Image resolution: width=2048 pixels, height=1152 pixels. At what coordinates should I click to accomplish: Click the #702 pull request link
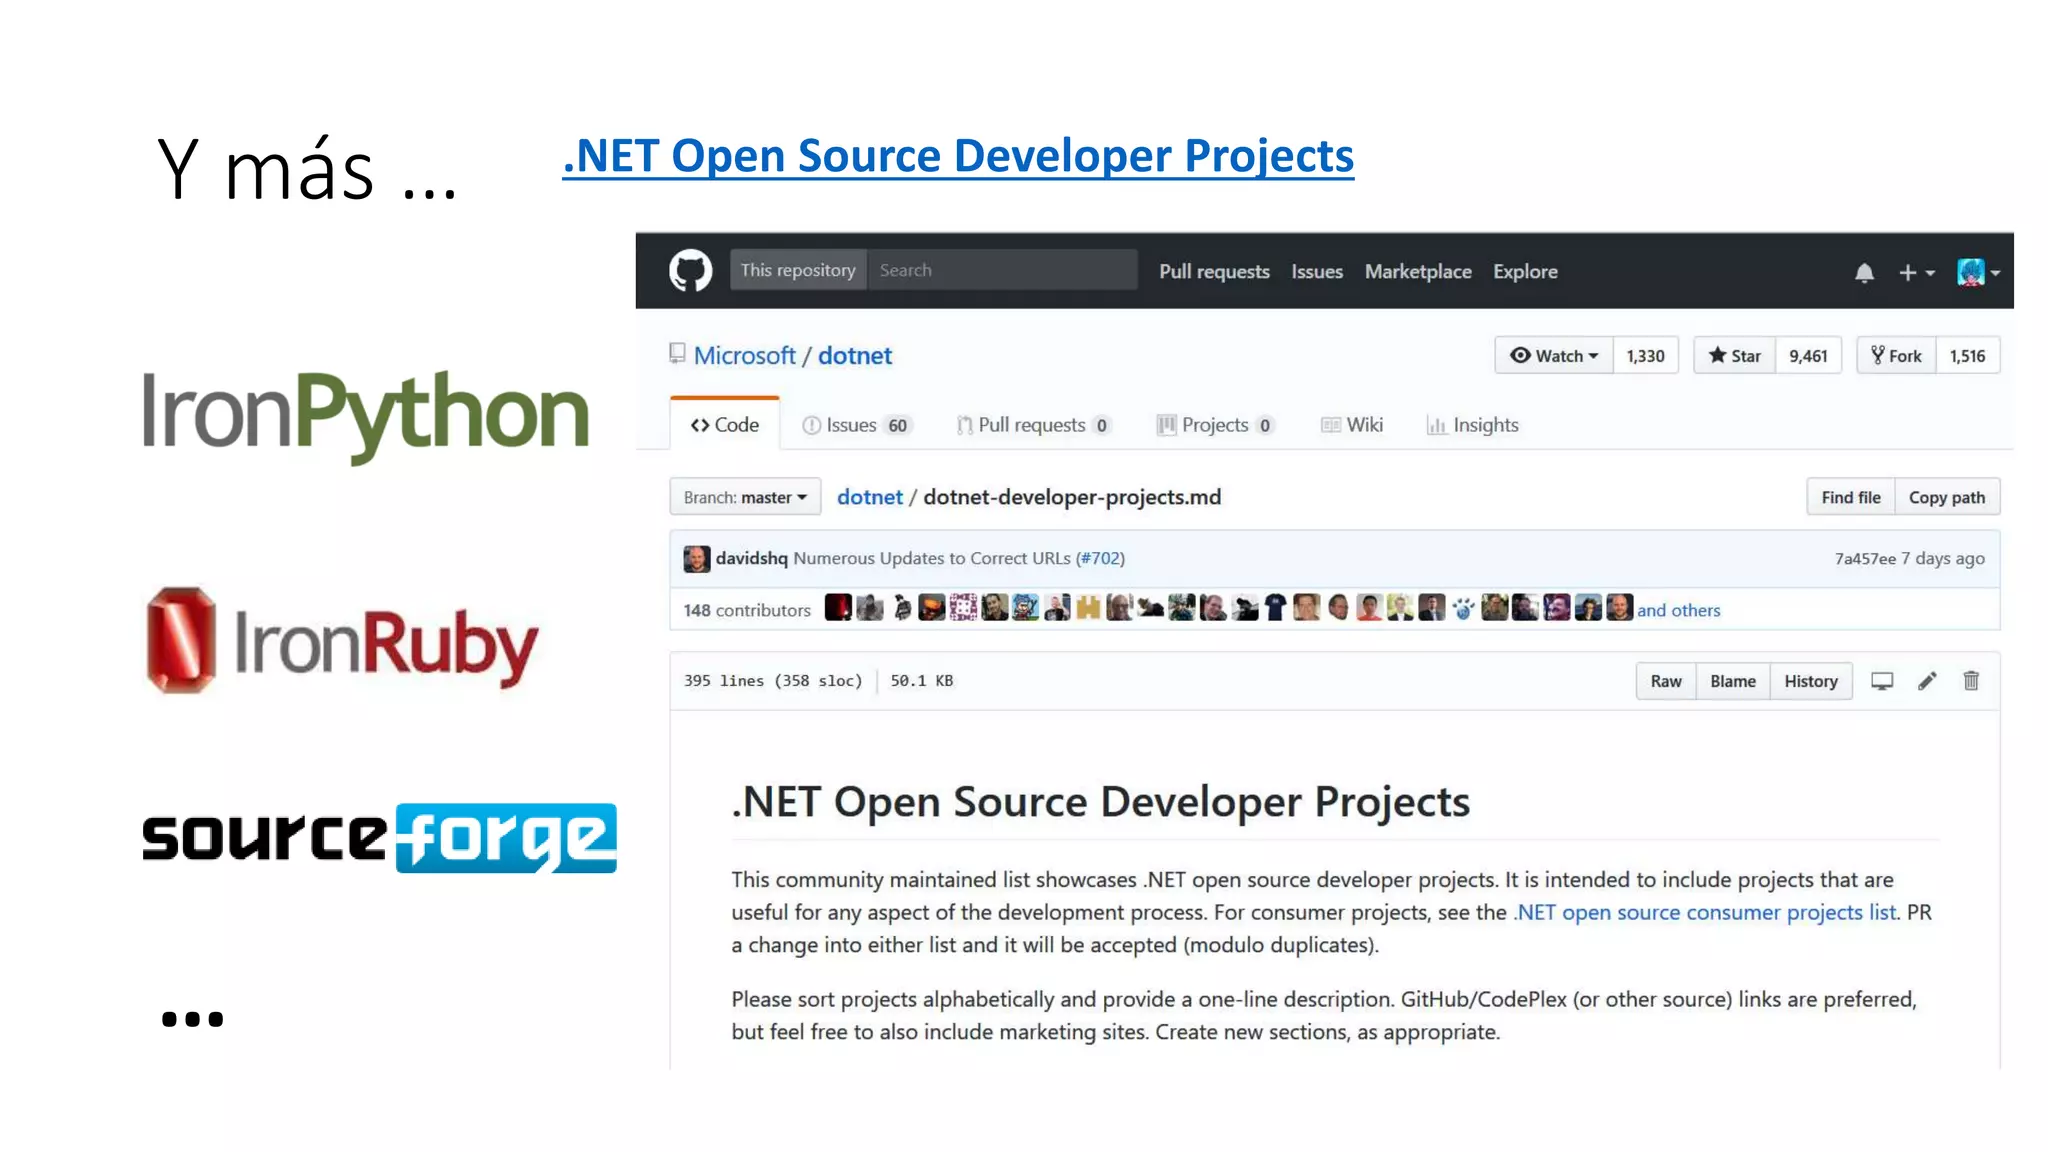[x=1101, y=558]
